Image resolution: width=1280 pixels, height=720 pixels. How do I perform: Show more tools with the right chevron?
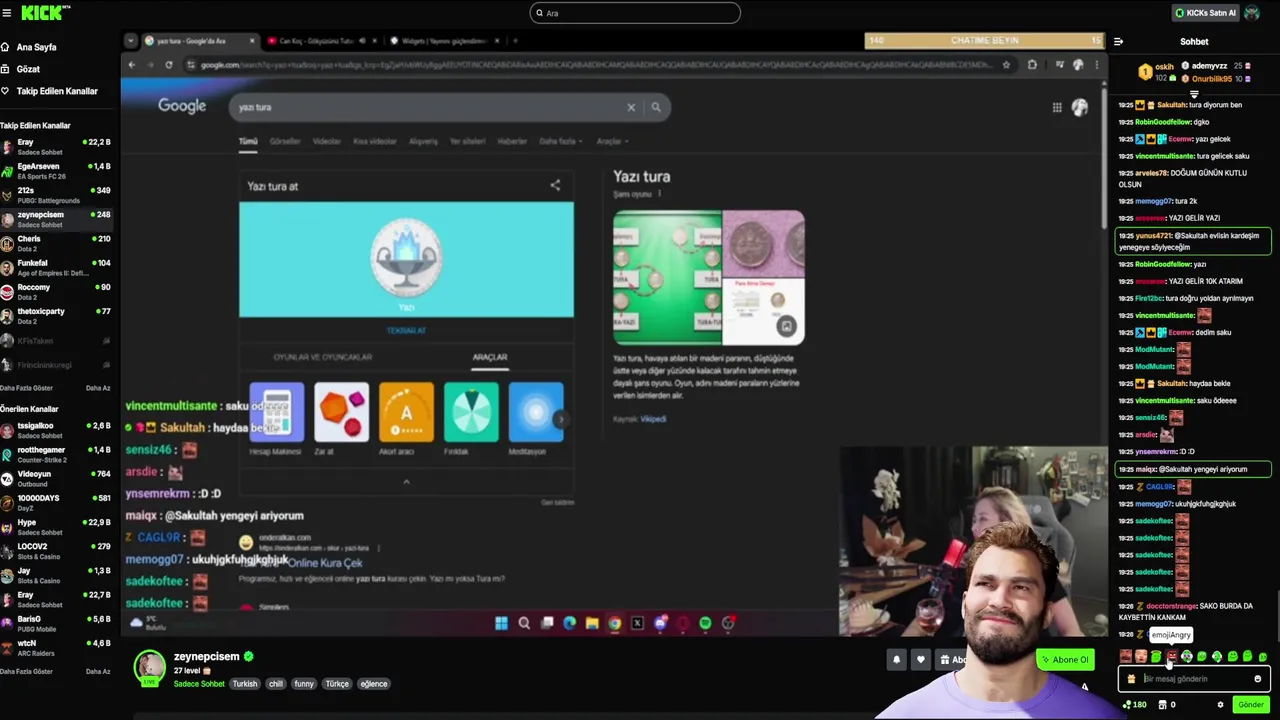pyautogui.click(x=560, y=420)
